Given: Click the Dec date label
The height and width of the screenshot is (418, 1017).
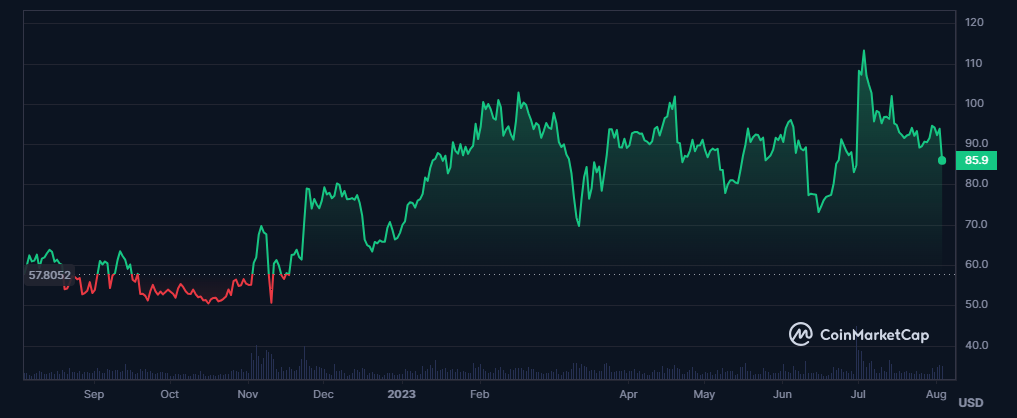Looking at the screenshot, I should [323, 394].
